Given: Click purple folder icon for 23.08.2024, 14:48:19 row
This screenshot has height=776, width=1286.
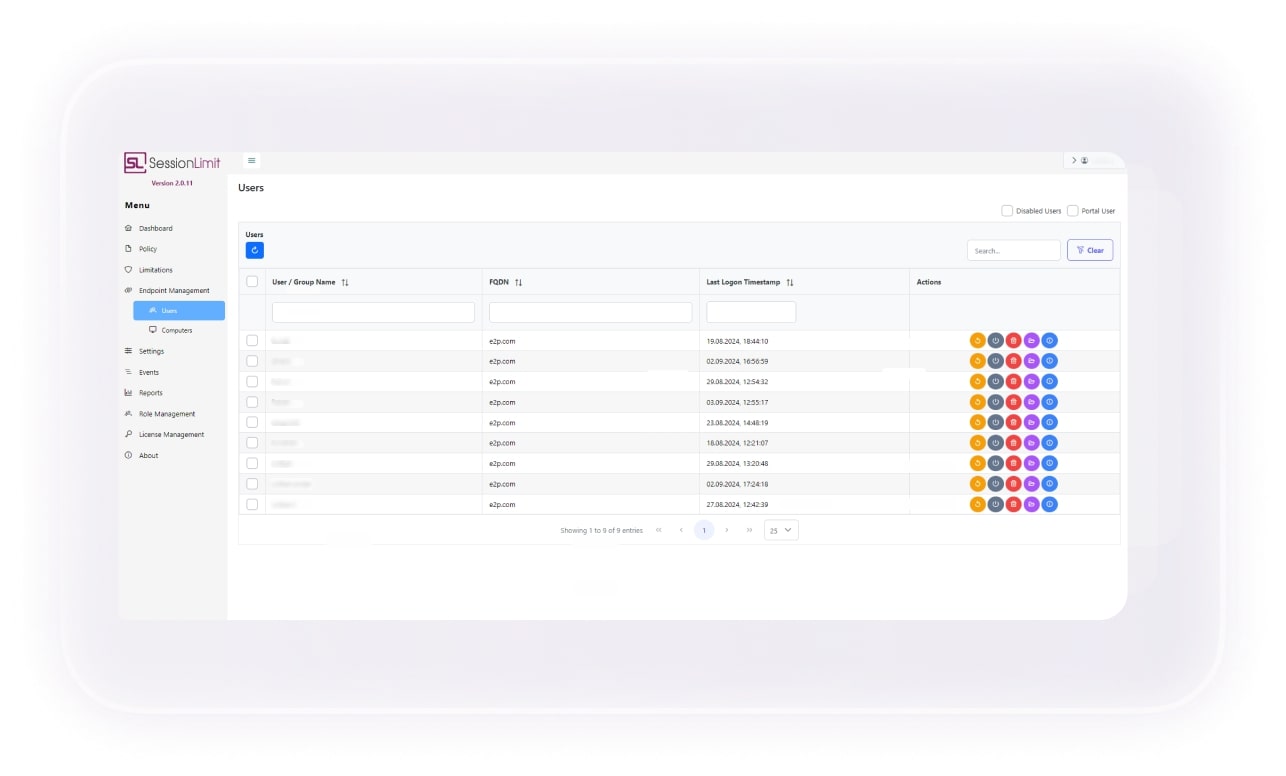Looking at the screenshot, I should (x=1031, y=422).
